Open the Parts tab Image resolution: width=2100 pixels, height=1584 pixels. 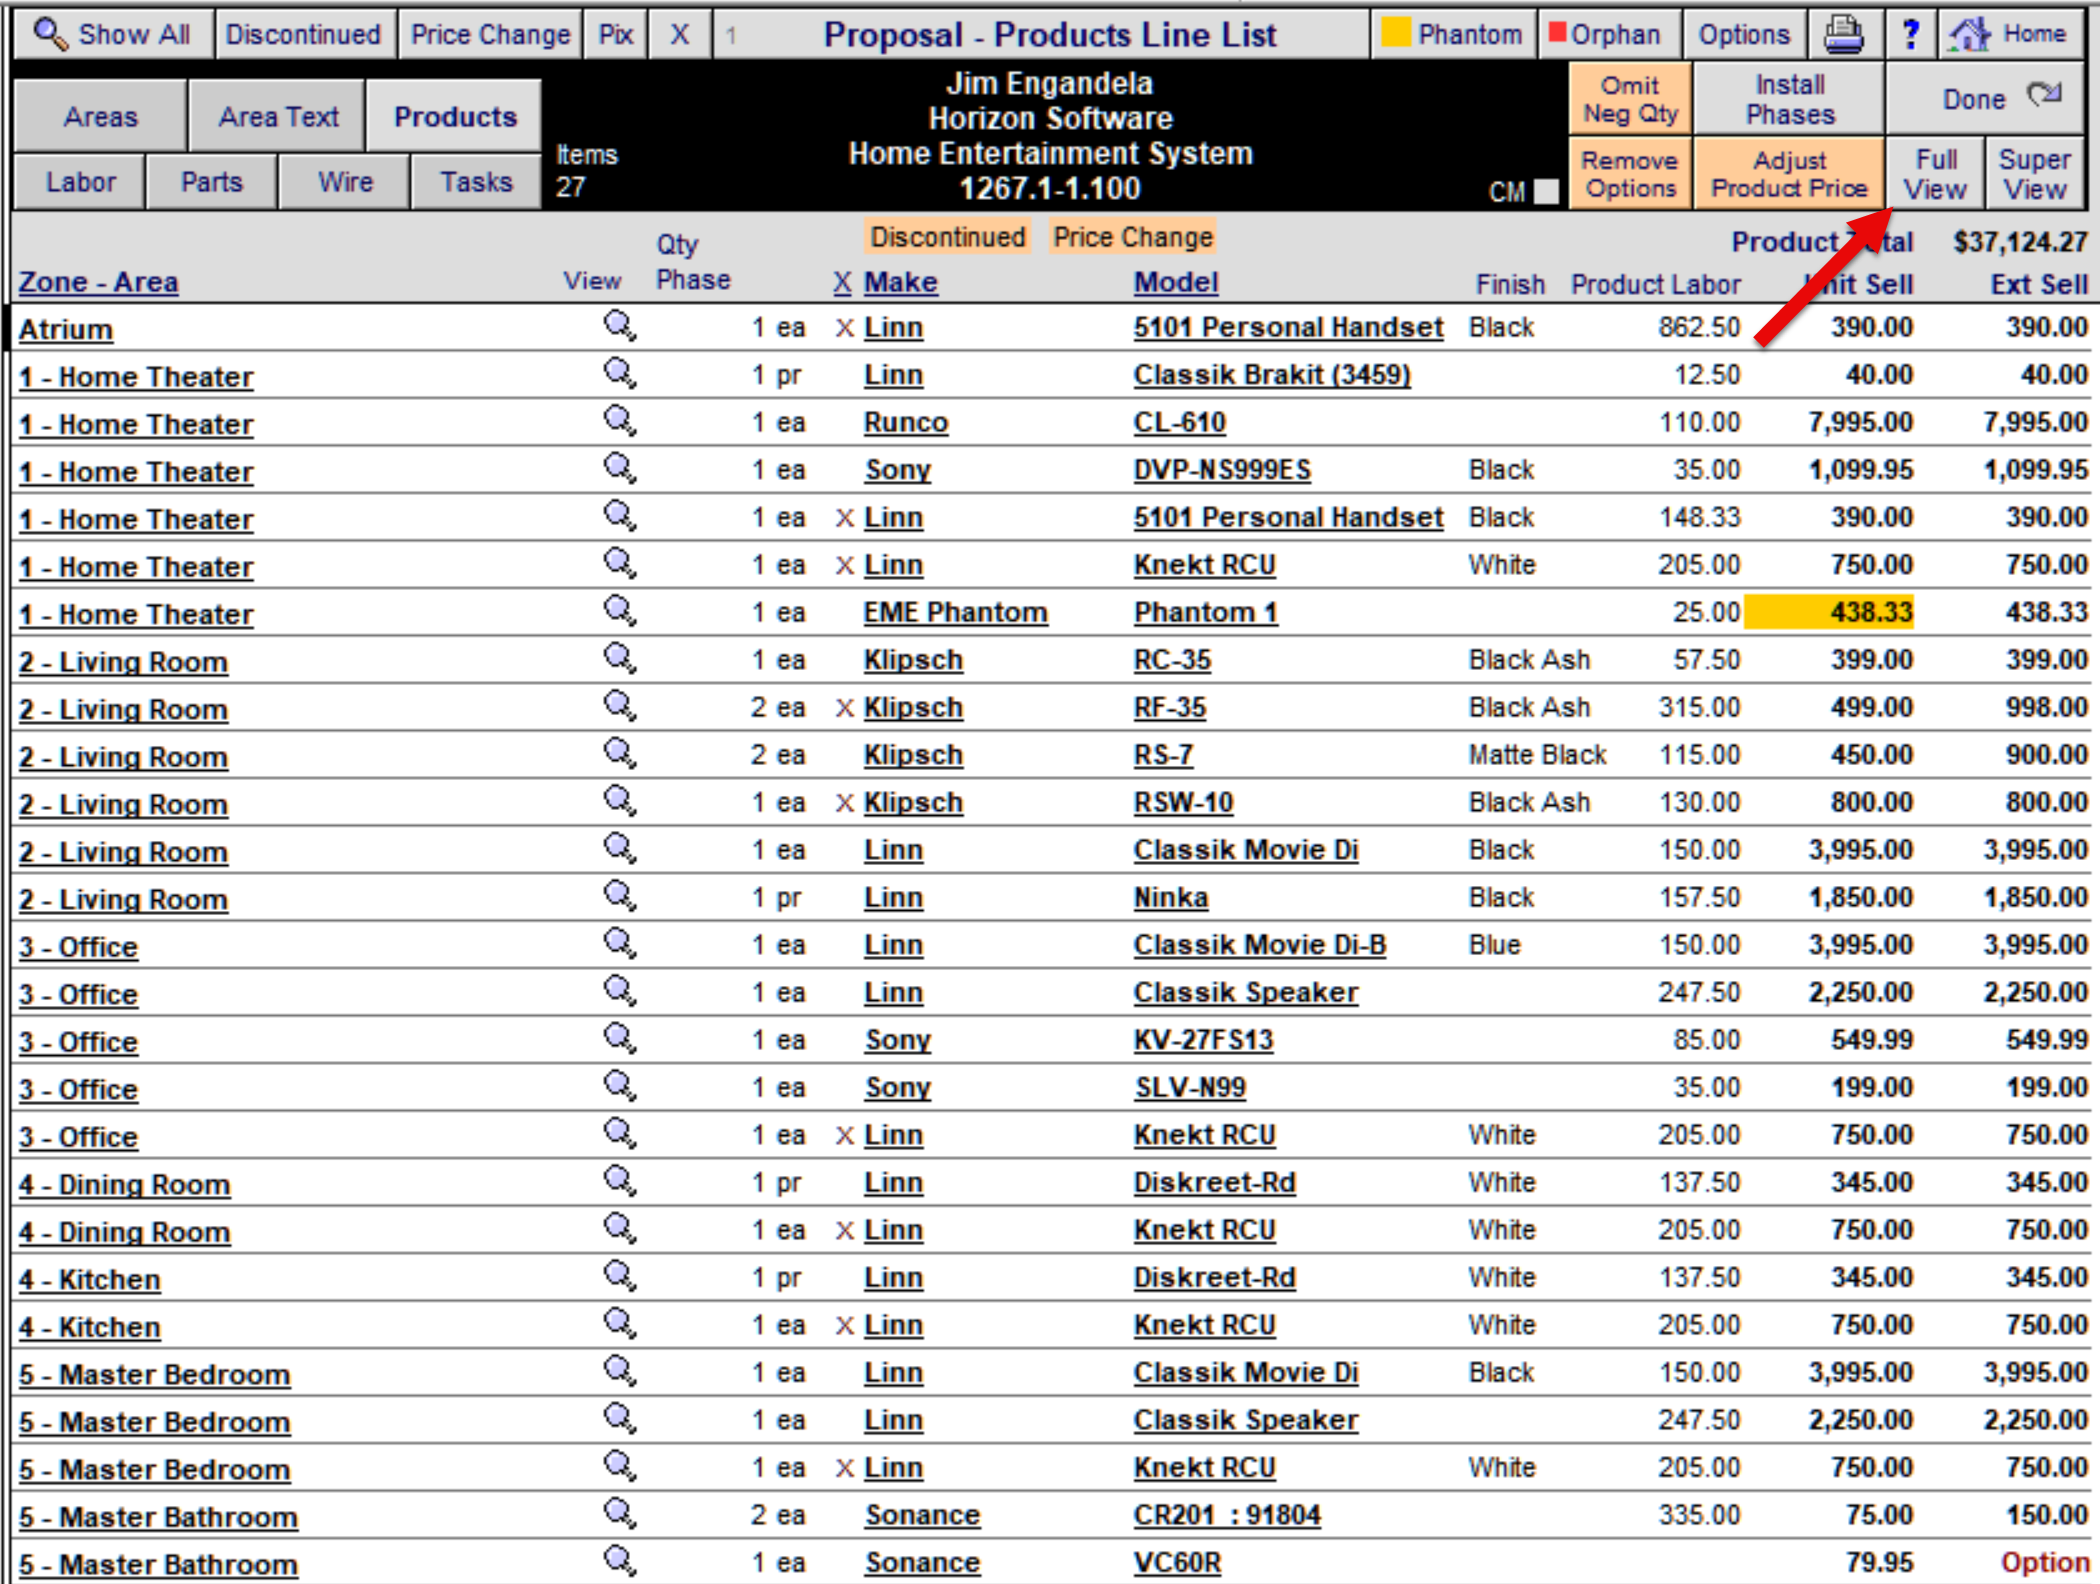pos(211,182)
